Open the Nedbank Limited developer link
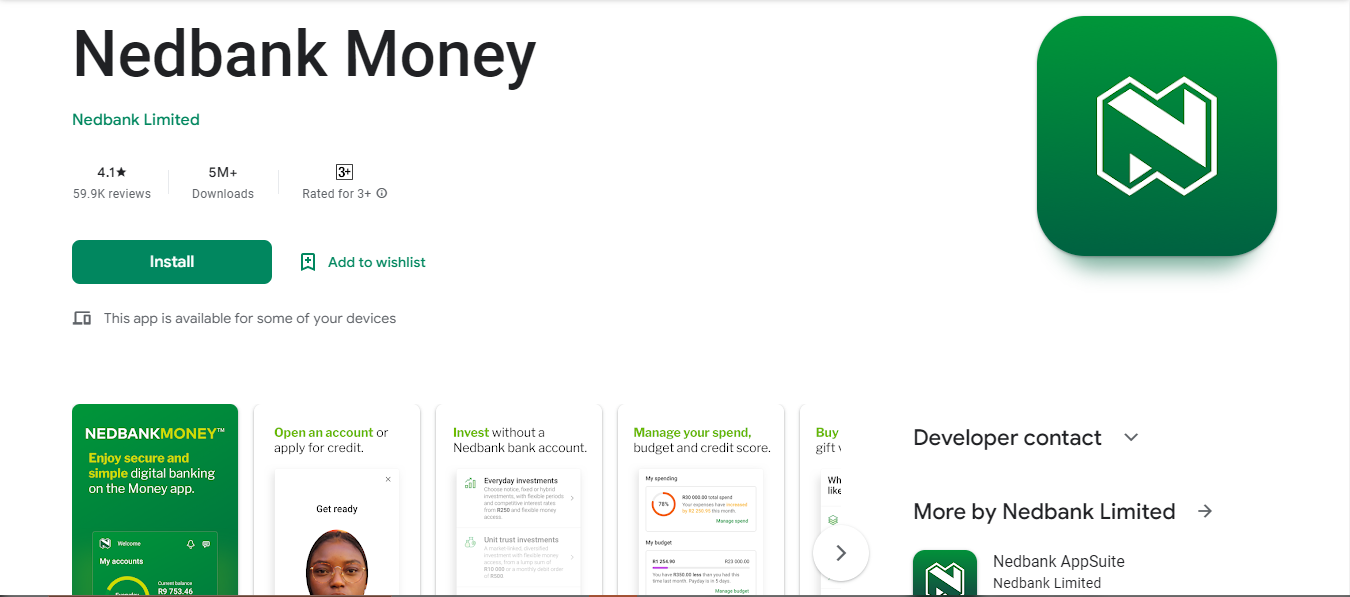This screenshot has width=1350, height=597. click(x=135, y=119)
